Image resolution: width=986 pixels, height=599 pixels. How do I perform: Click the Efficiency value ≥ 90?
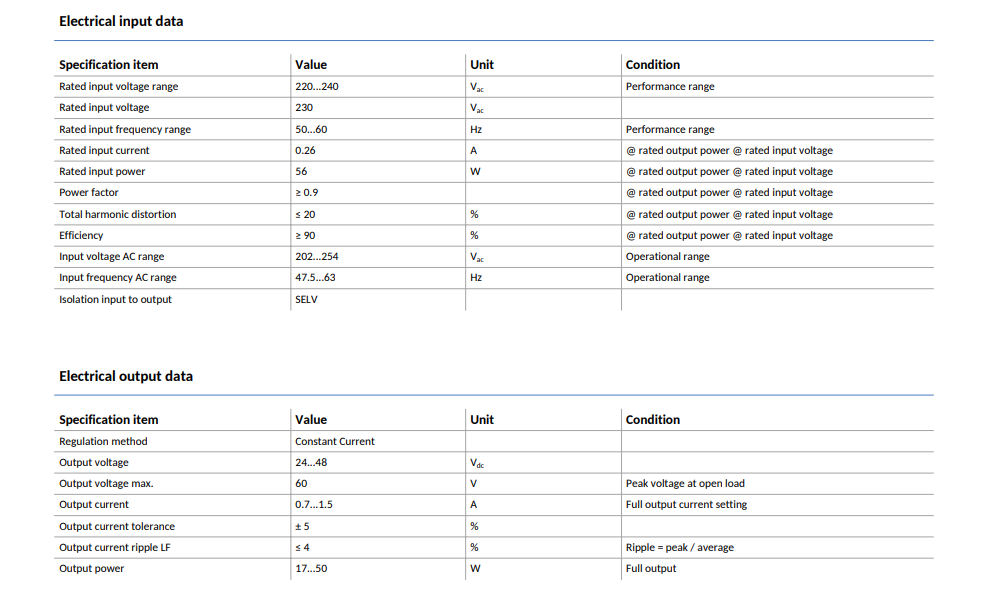[x=305, y=236]
